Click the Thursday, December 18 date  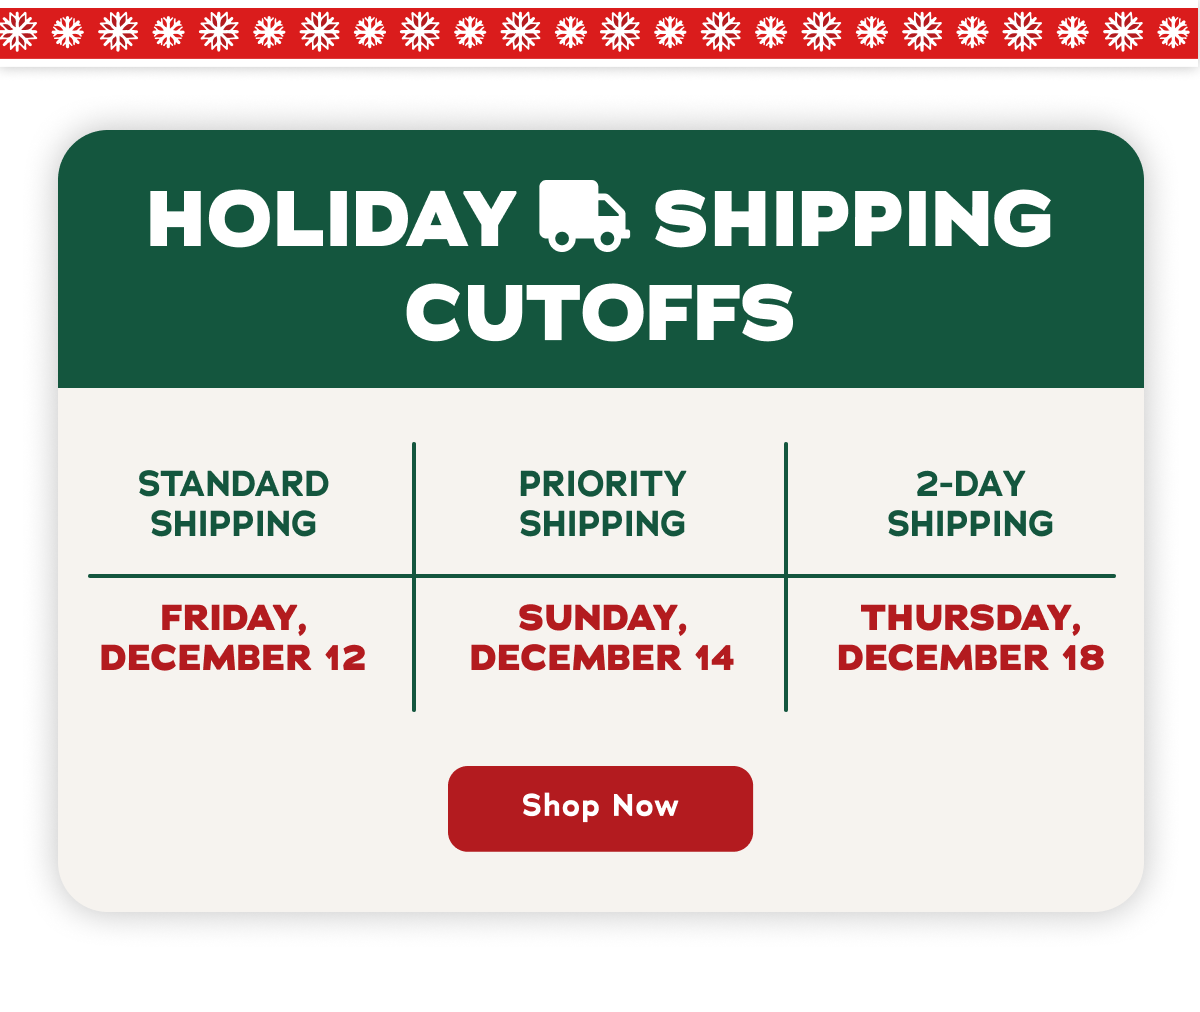point(969,638)
